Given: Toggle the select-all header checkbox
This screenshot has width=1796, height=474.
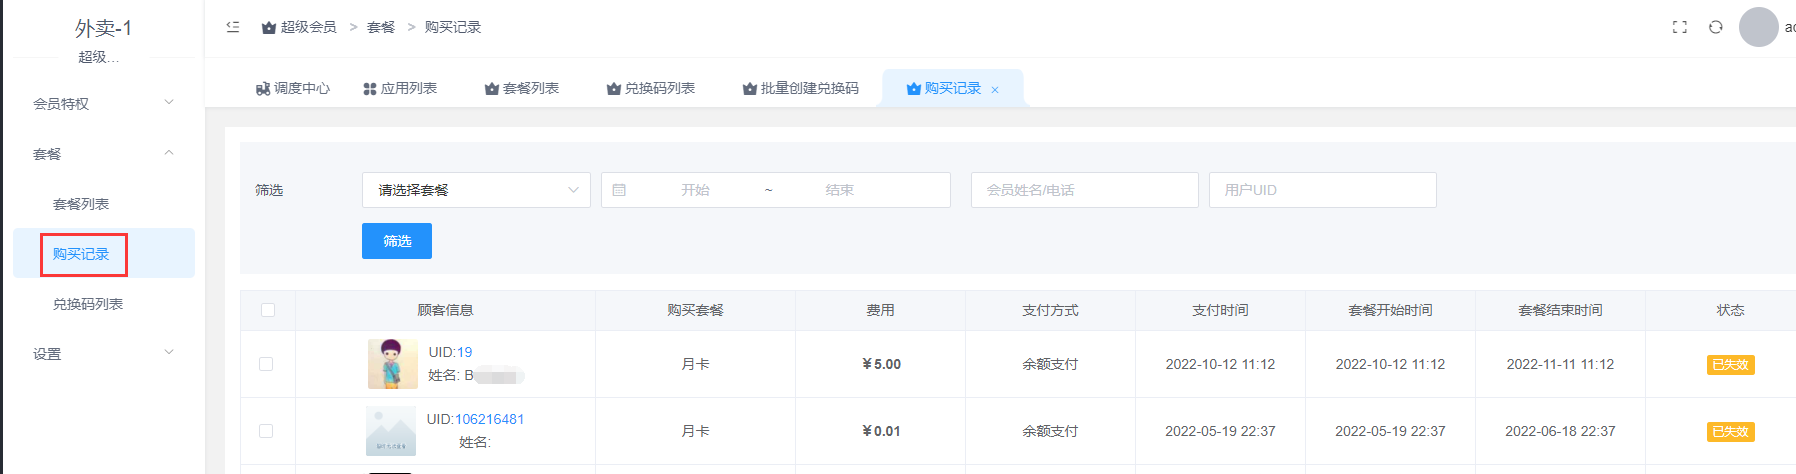Looking at the screenshot, I should (x=268, y=310).
